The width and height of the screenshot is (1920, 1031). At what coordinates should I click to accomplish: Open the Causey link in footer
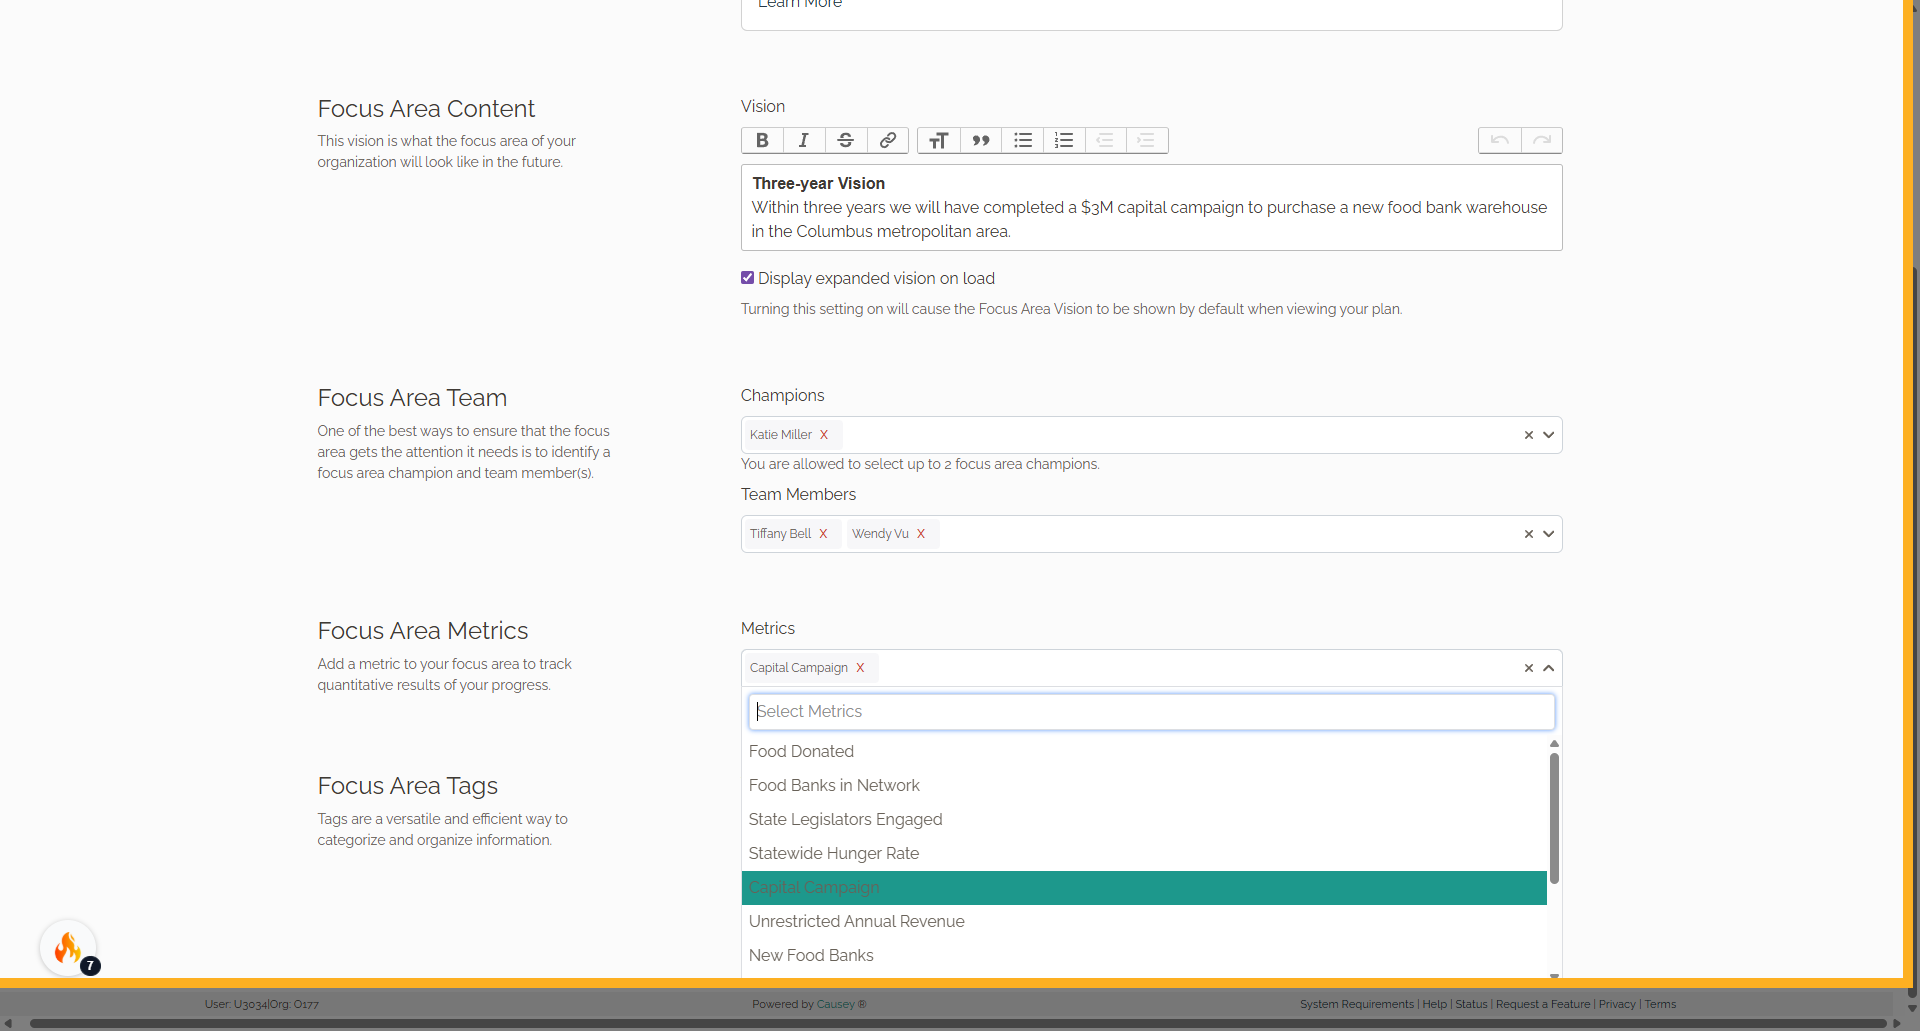(x=835, y=1004)
